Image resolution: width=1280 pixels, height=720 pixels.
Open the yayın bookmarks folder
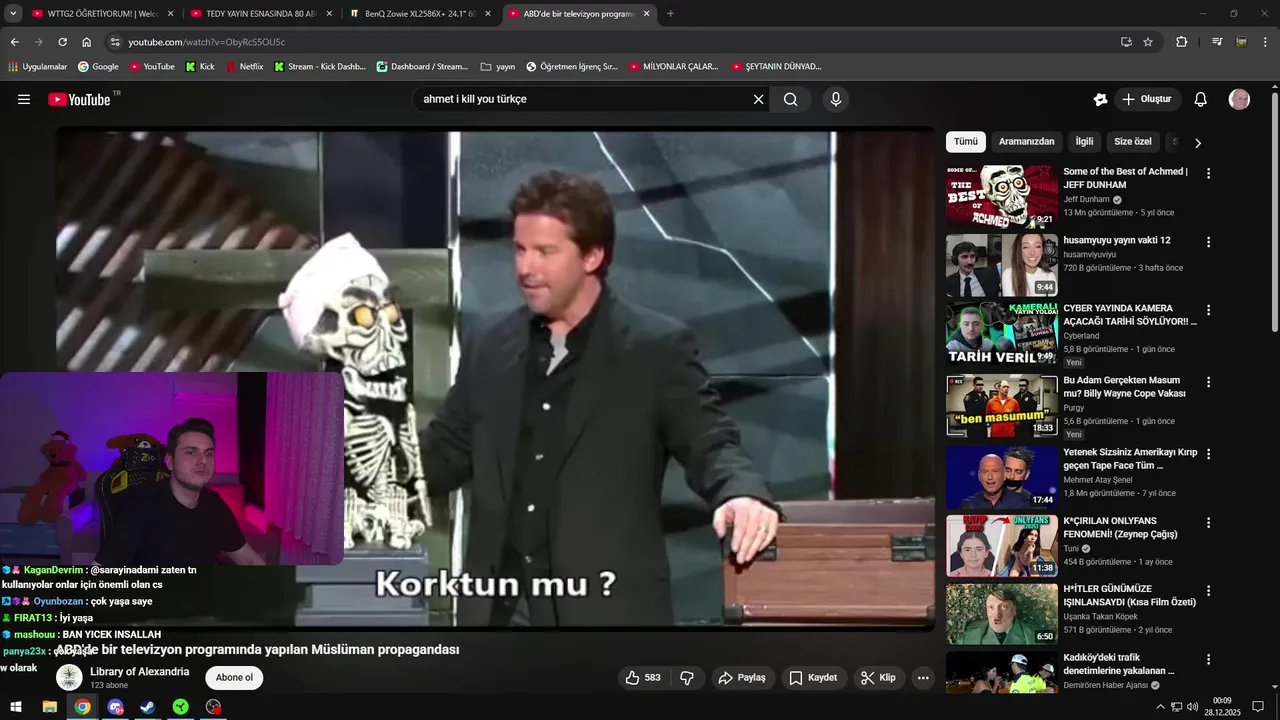[x=498, y=67]
